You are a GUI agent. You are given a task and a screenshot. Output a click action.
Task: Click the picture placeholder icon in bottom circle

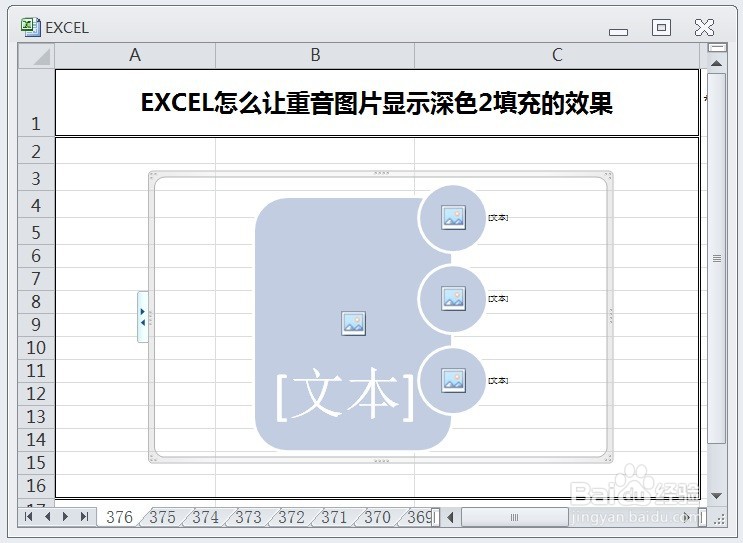click(453, 380)
